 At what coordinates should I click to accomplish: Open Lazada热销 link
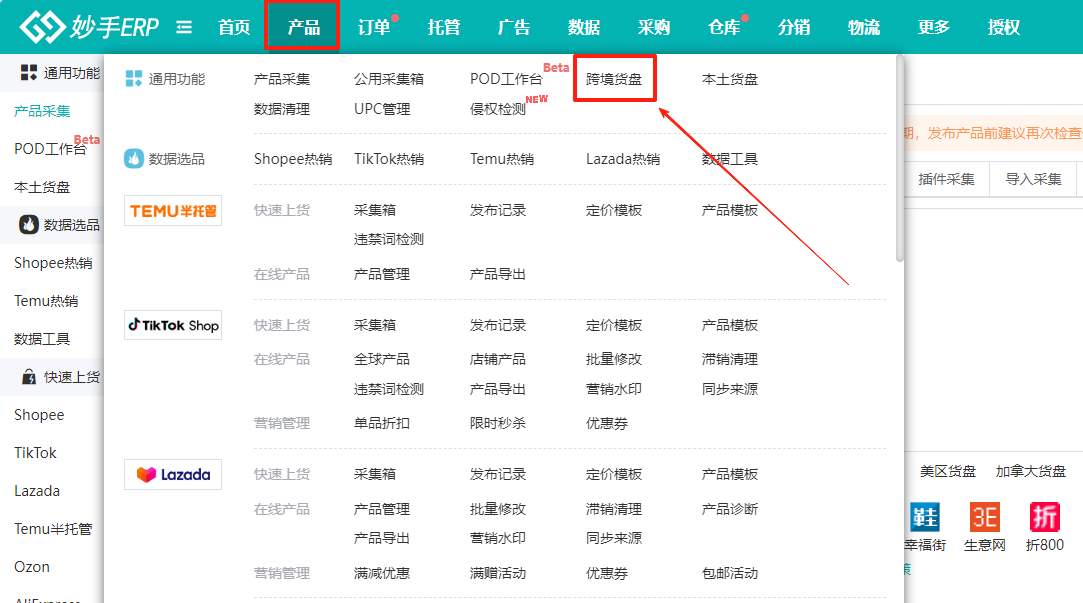[623, 159]
